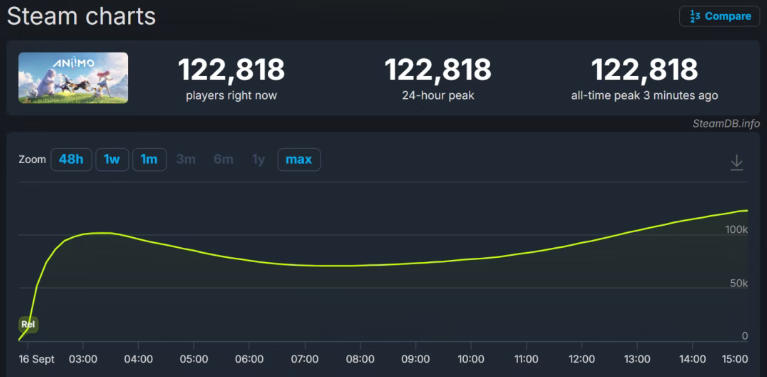Click the 50k y-axis label

739,283
